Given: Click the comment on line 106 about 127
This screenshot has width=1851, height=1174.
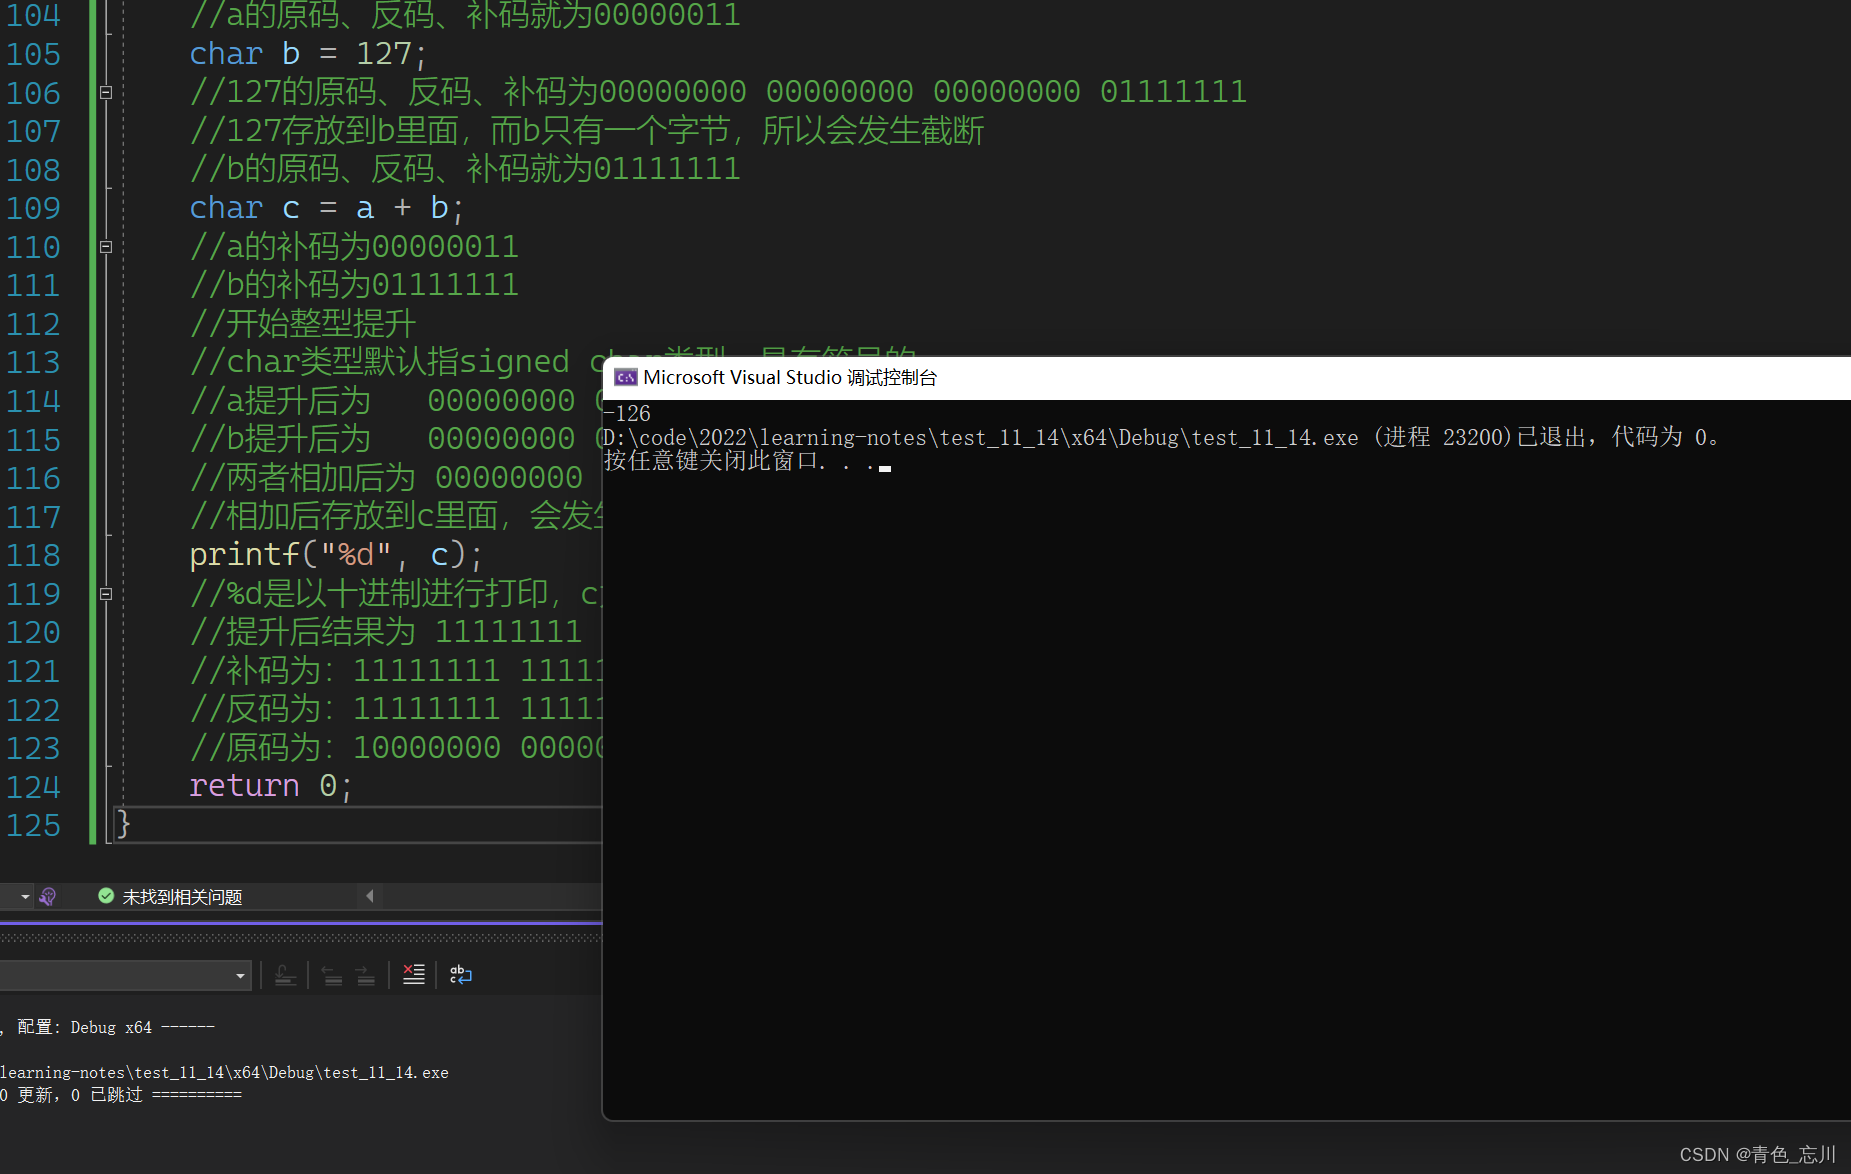Looking at the screenshot, I should (718, 93).
